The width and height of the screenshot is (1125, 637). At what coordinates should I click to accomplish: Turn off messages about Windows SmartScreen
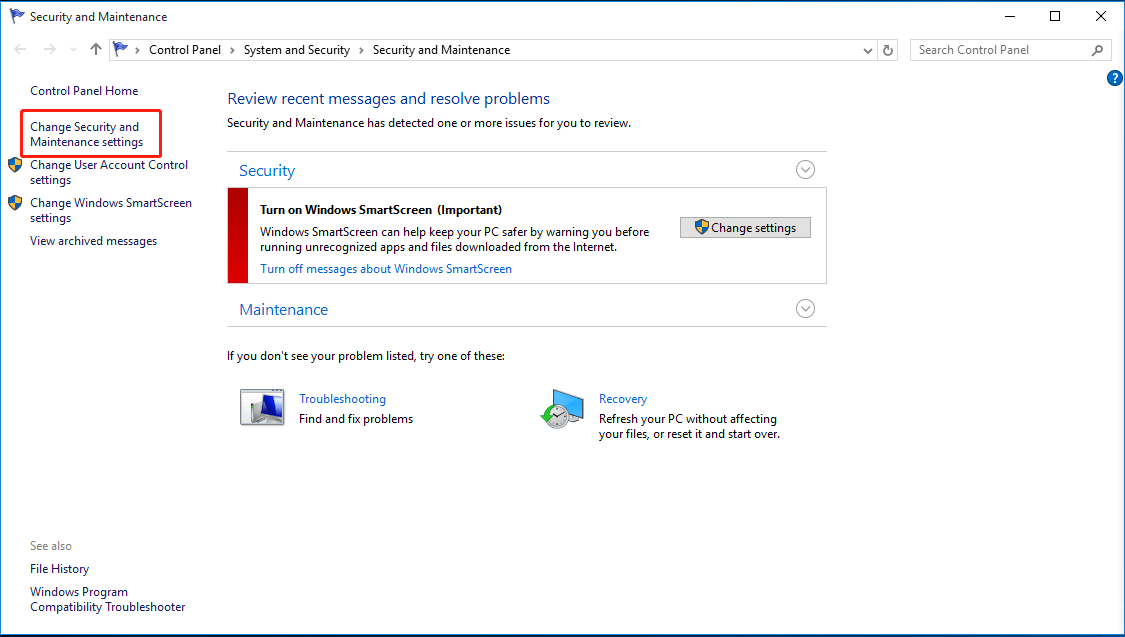click(386, 269)
